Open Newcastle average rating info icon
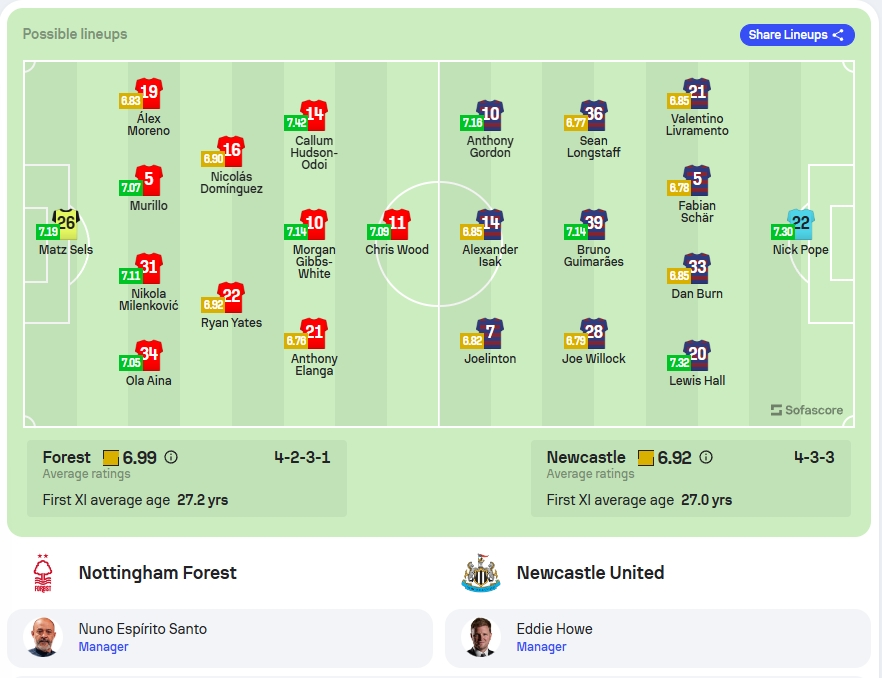This screenshot has height=678, width=882. click(706, 457)
